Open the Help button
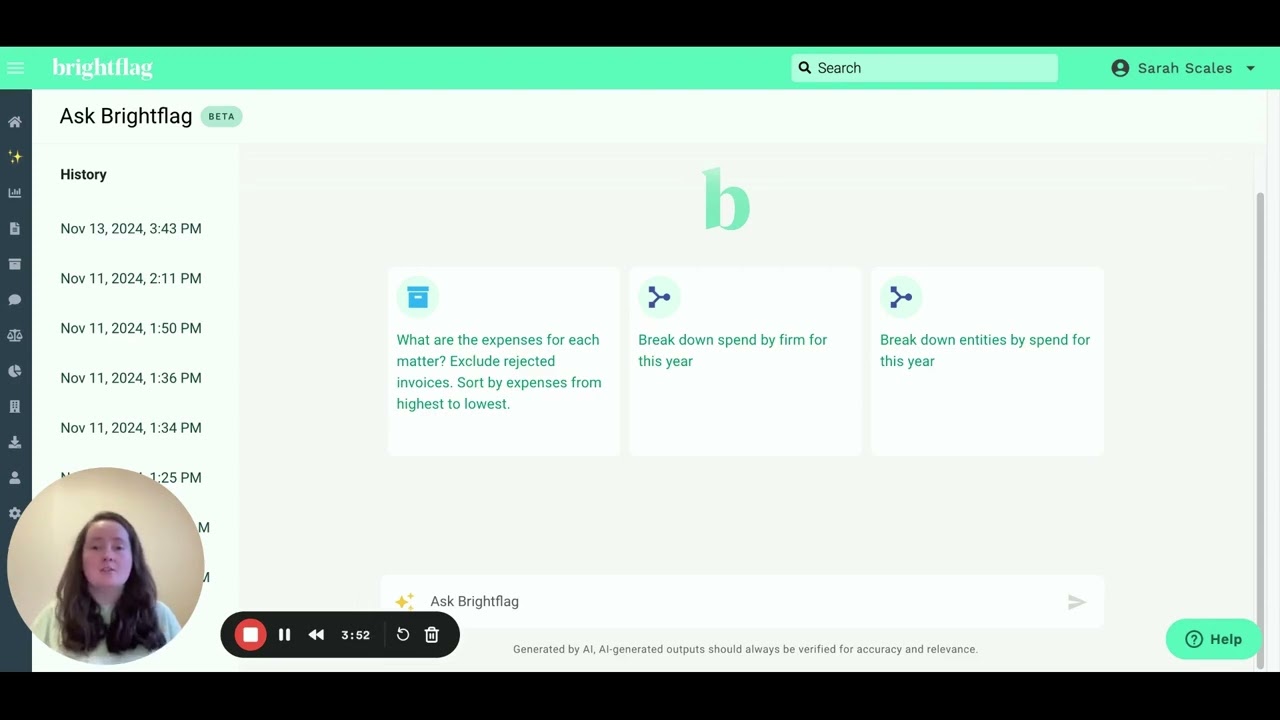This screenshot has width=1280, height=720. coord(1213,639)
